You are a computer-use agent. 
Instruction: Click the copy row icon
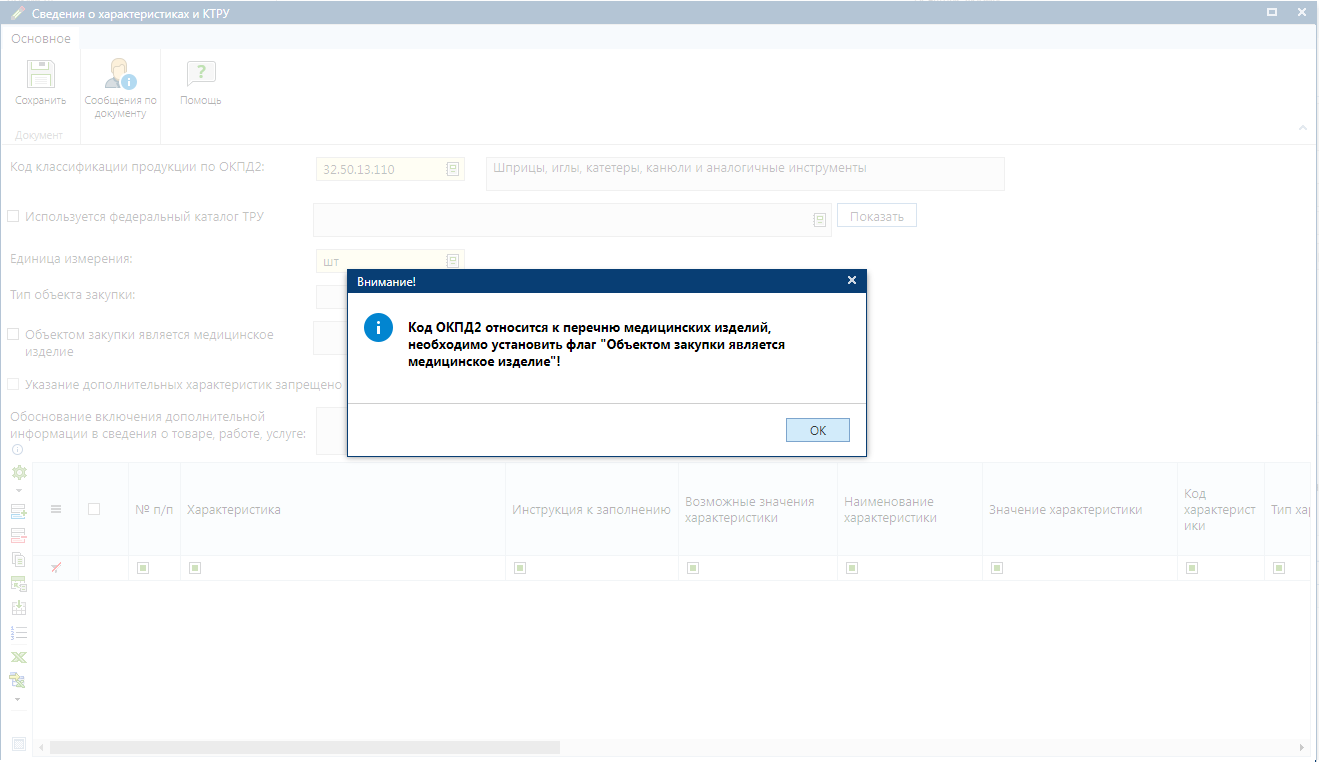click(18, 560)
